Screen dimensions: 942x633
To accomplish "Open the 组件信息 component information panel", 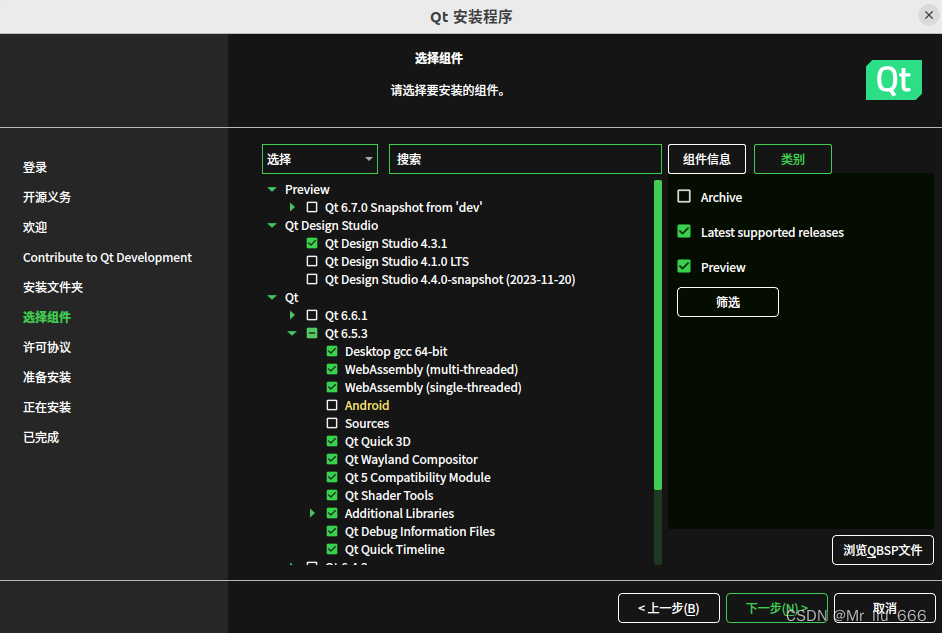I will (x=707, y=158).
